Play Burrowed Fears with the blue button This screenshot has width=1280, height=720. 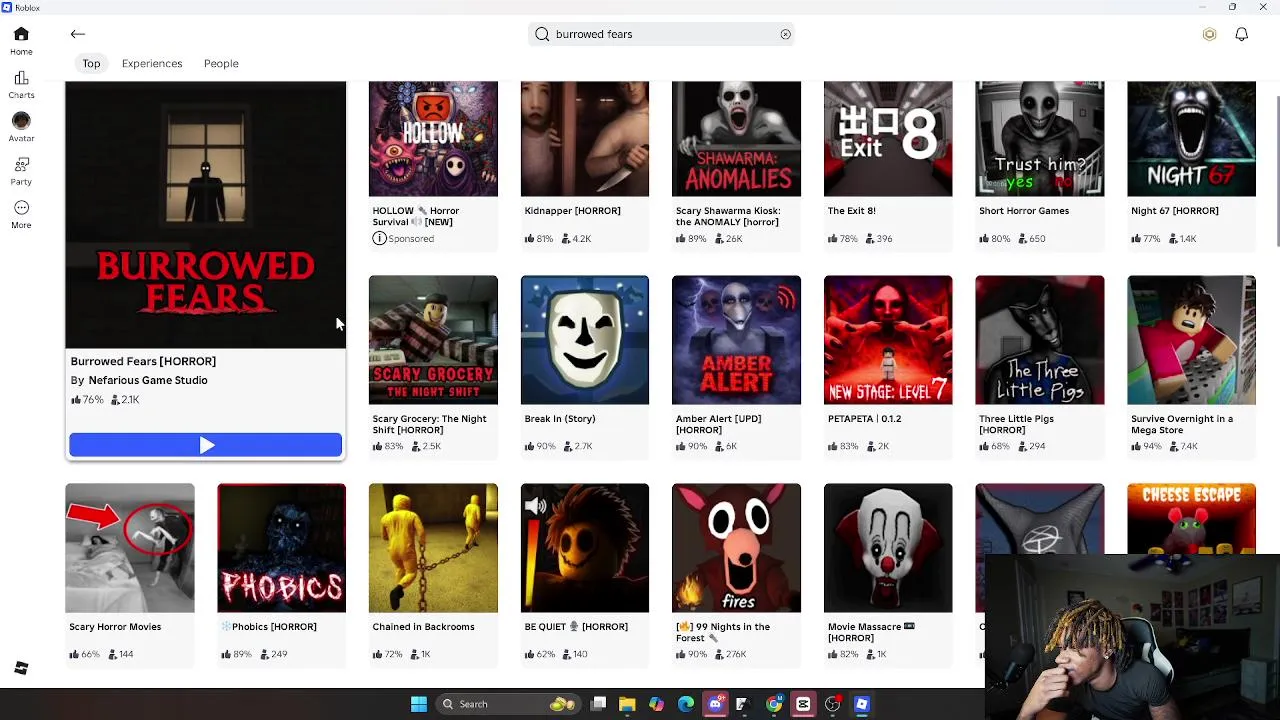(206, 445)
